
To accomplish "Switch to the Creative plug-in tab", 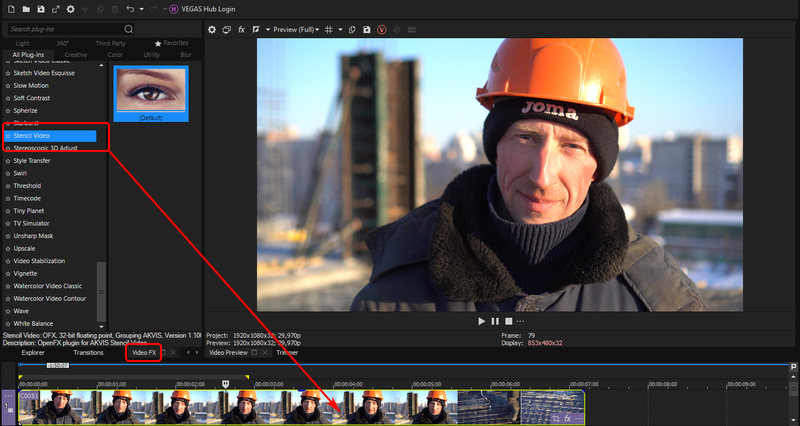I will (x=76, y=55).
